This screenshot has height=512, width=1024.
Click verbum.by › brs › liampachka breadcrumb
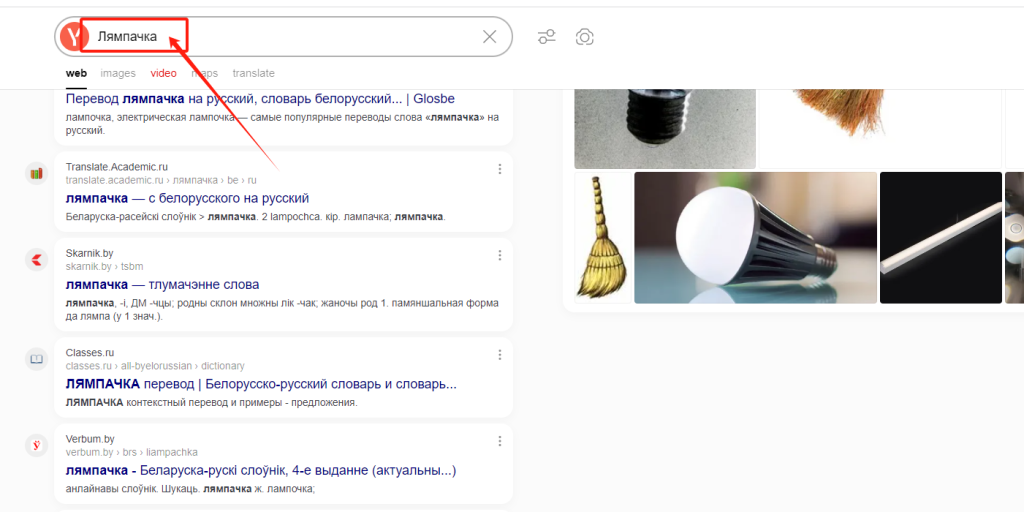coord(132,452)
